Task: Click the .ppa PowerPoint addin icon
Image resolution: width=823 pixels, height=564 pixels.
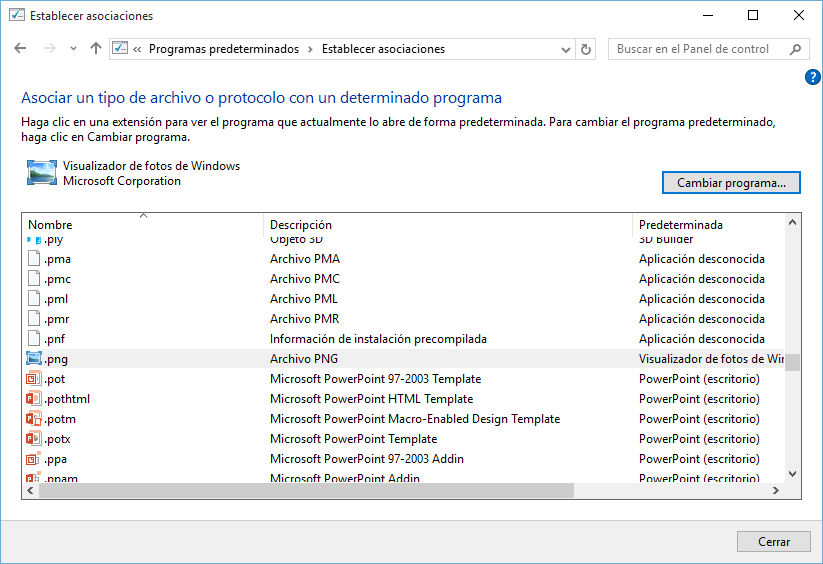Action: click(34, 459)
